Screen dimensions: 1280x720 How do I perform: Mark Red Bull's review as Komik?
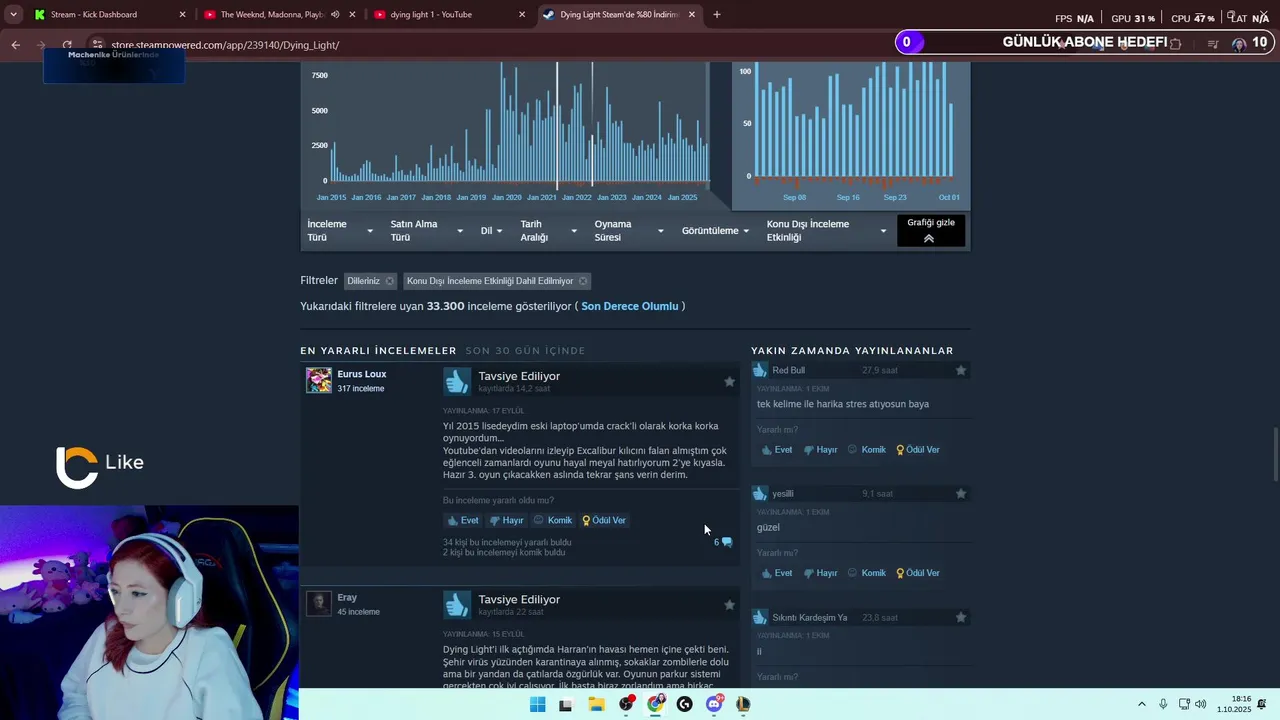click(x=867, y=450)
